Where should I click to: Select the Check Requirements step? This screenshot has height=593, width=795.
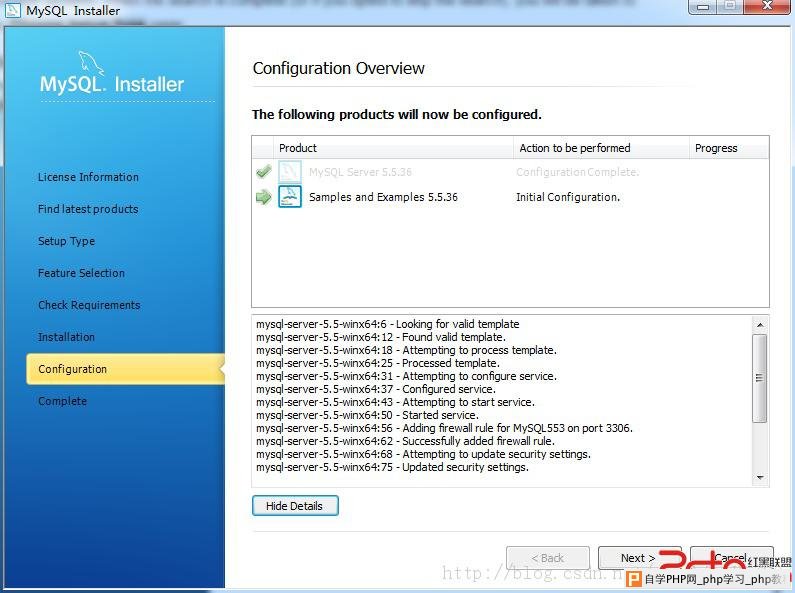[89, 305]
